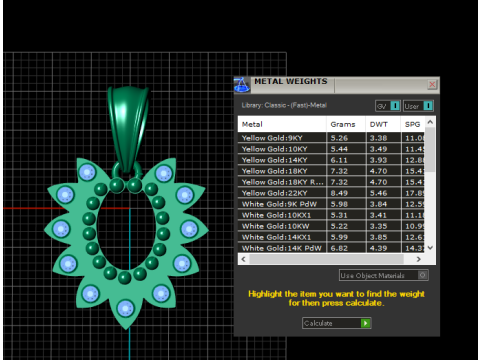Click the 4.39 DWT cell
This screenshot has height=360, width=480.
tap(383, 248)
